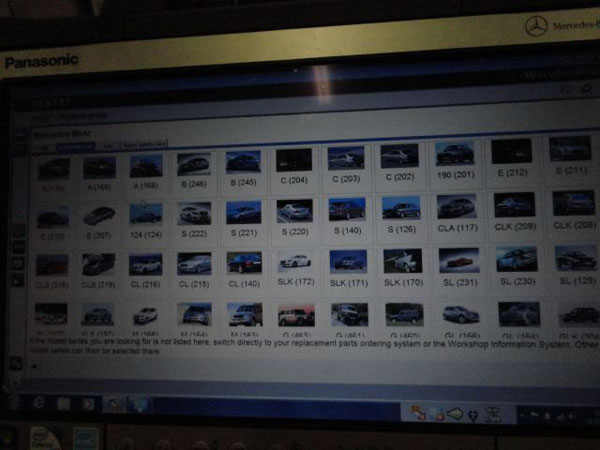
Task: Select the SL (230) model series
Action: (x=517, y=267)
